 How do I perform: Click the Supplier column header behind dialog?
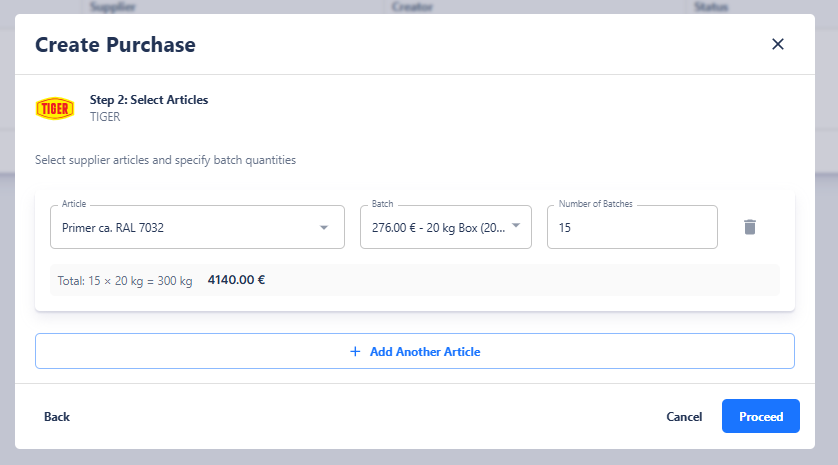click(112, 7)
